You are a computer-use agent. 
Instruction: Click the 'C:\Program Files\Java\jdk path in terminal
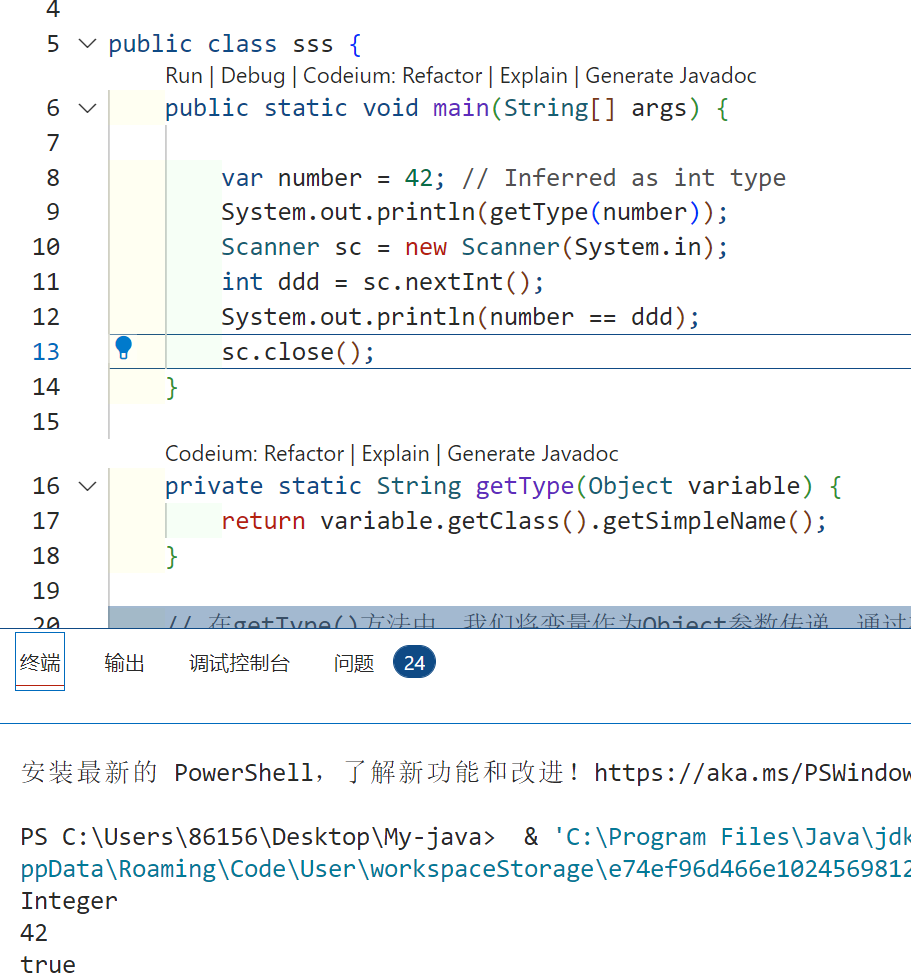pyautogui.click(x=732, y=837)
